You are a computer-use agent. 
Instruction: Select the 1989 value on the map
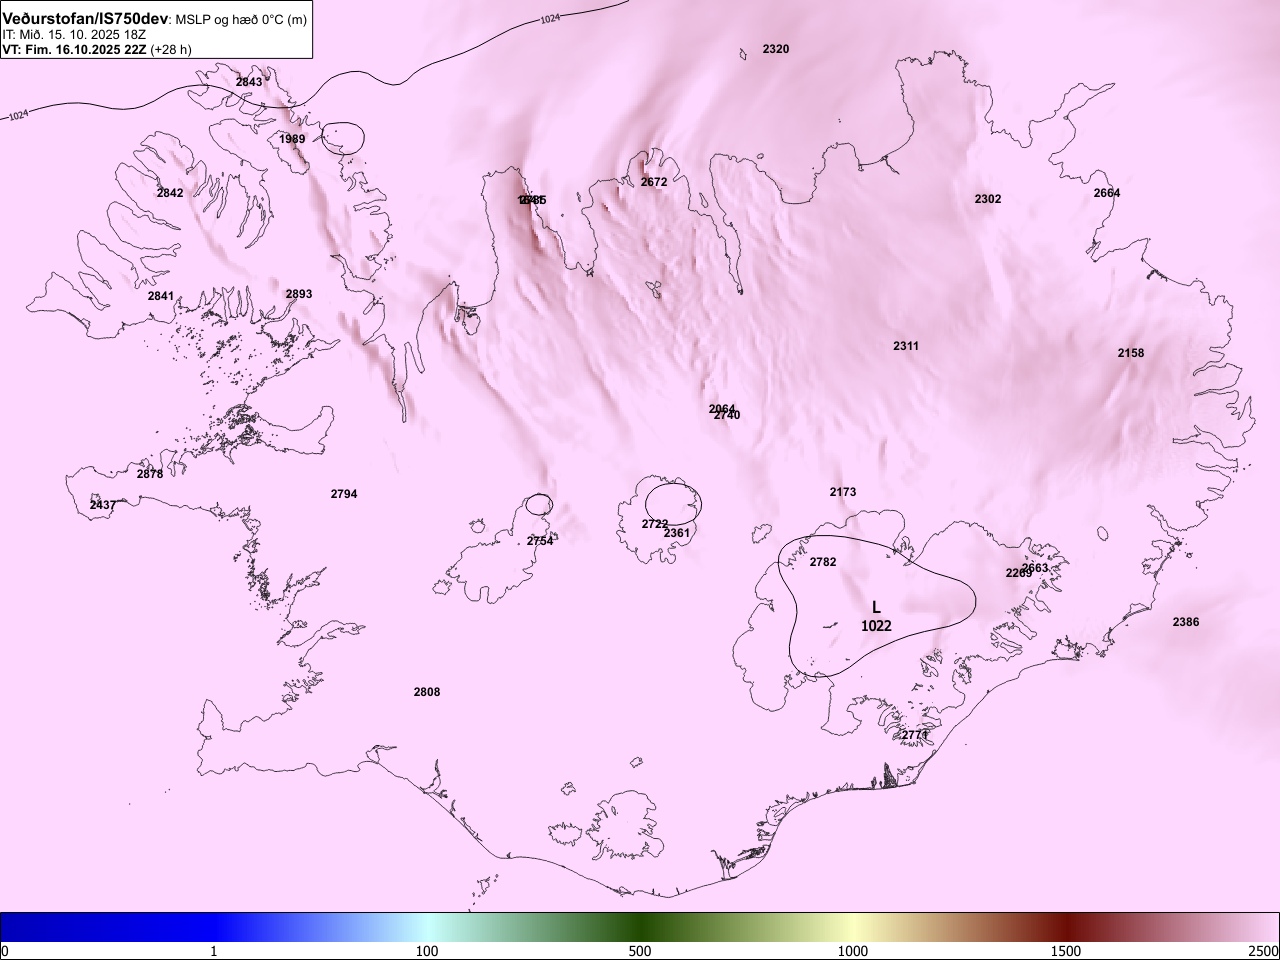(292, 139)
